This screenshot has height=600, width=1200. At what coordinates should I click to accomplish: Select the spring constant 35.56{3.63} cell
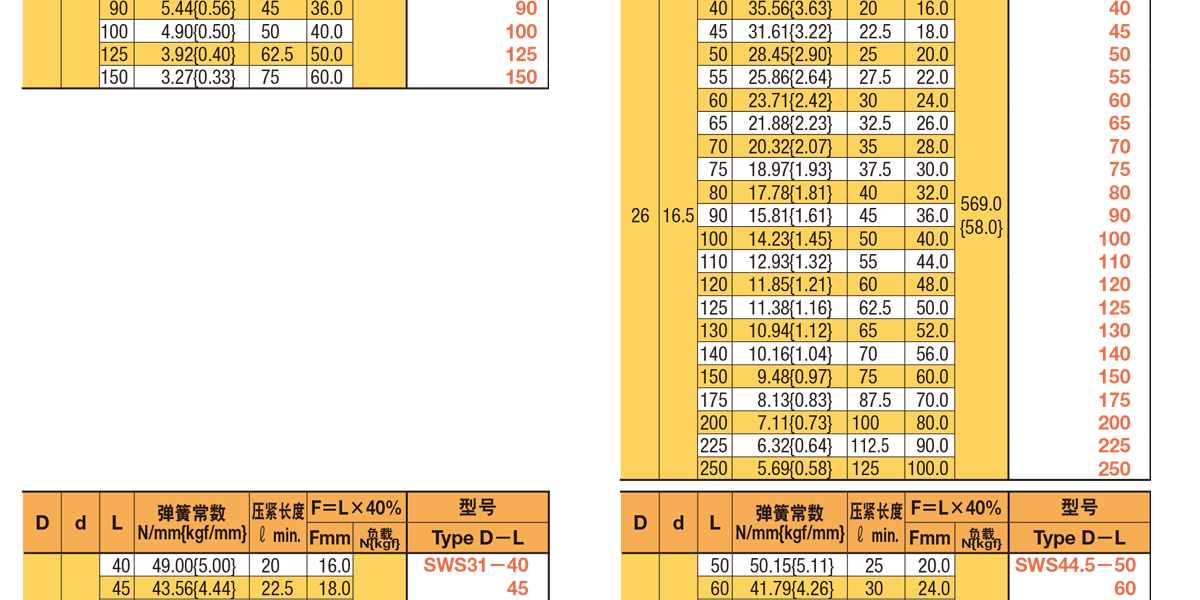[x=789, y=9]
